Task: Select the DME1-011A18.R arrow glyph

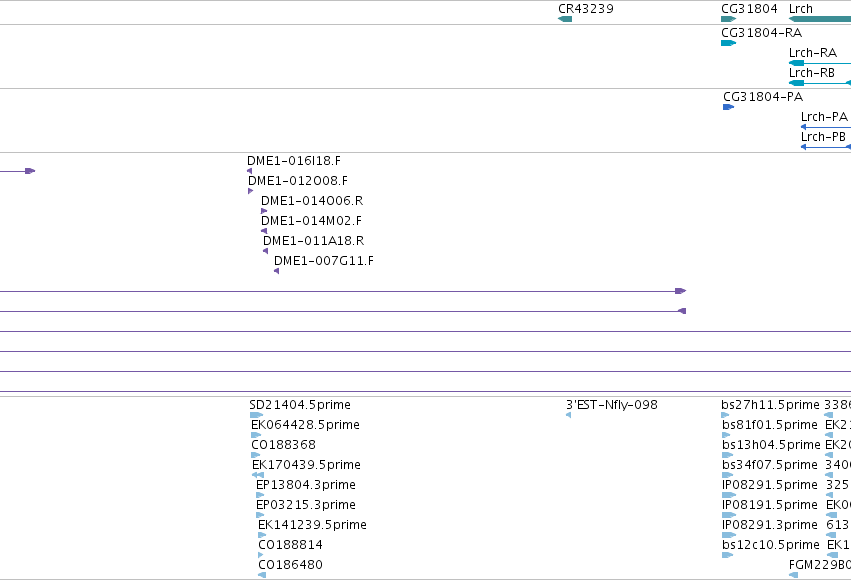Action: [x=265, y=251]
